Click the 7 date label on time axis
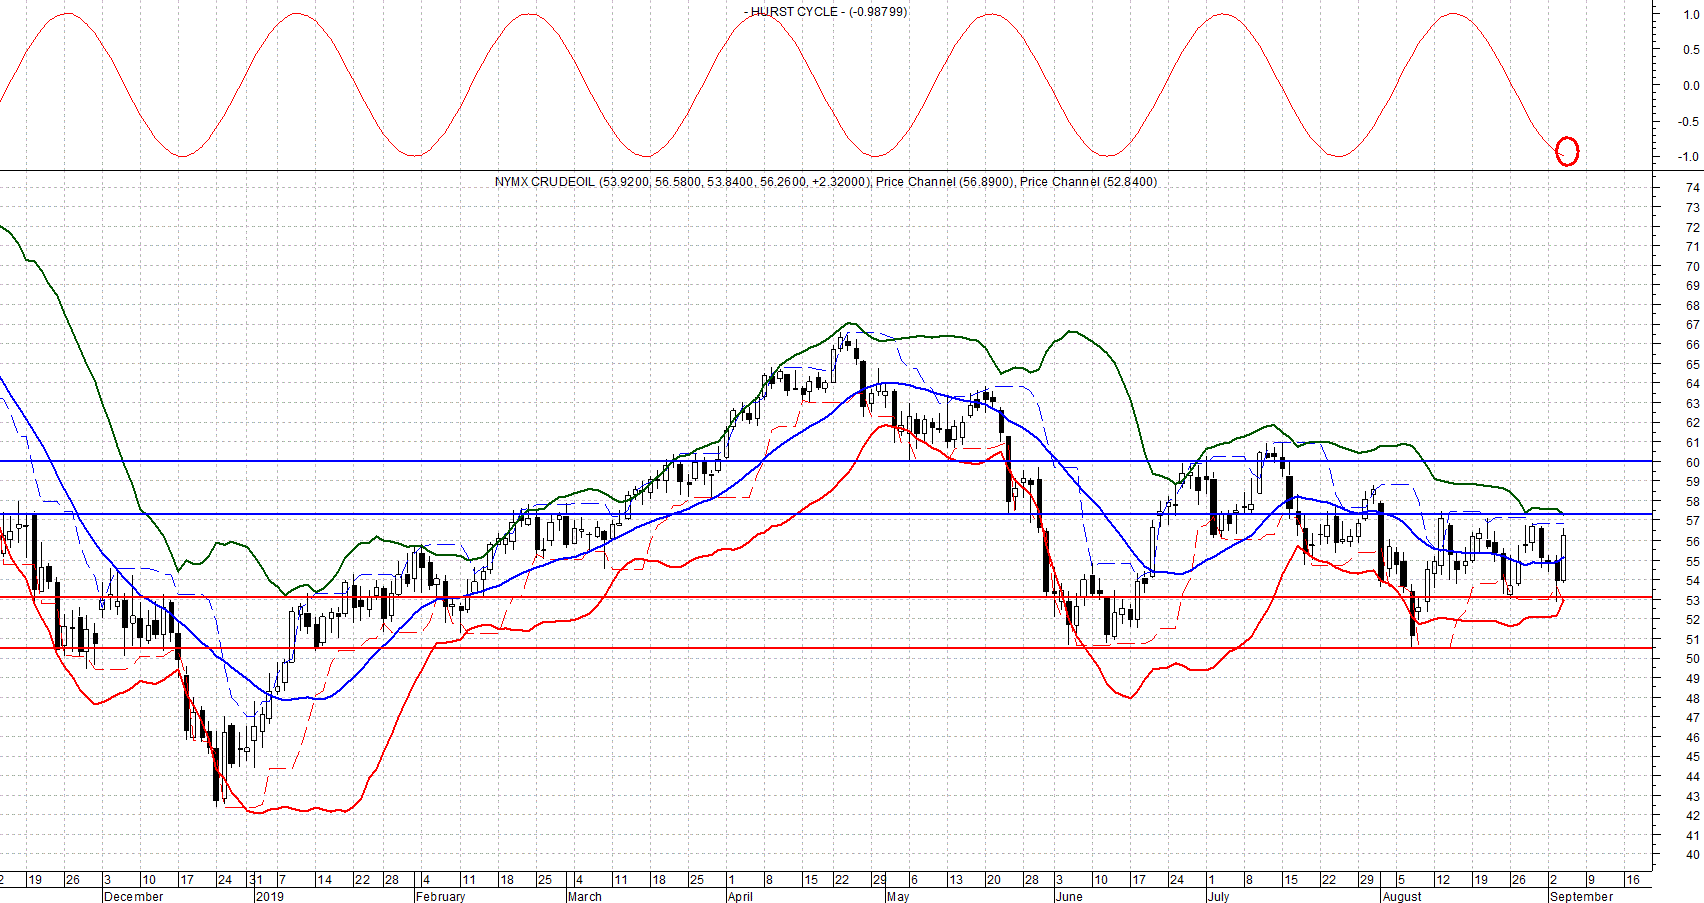 [x=282, y=880]
